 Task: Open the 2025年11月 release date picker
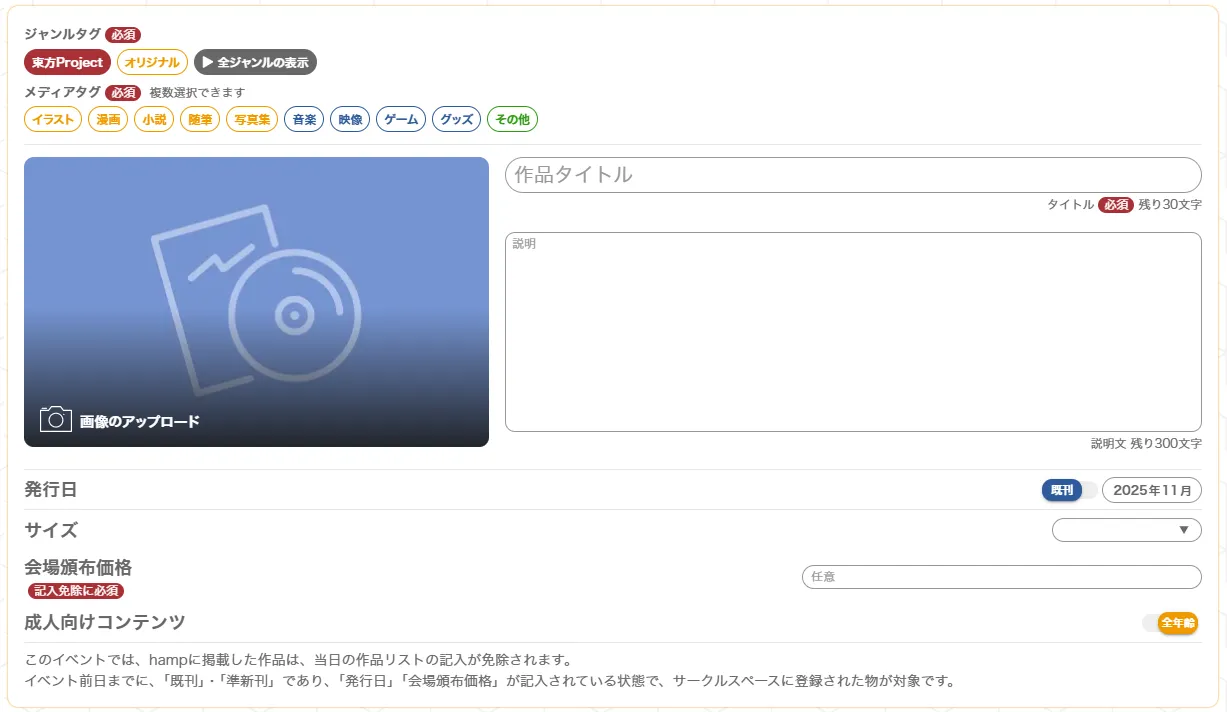(x=1151, y=491)
